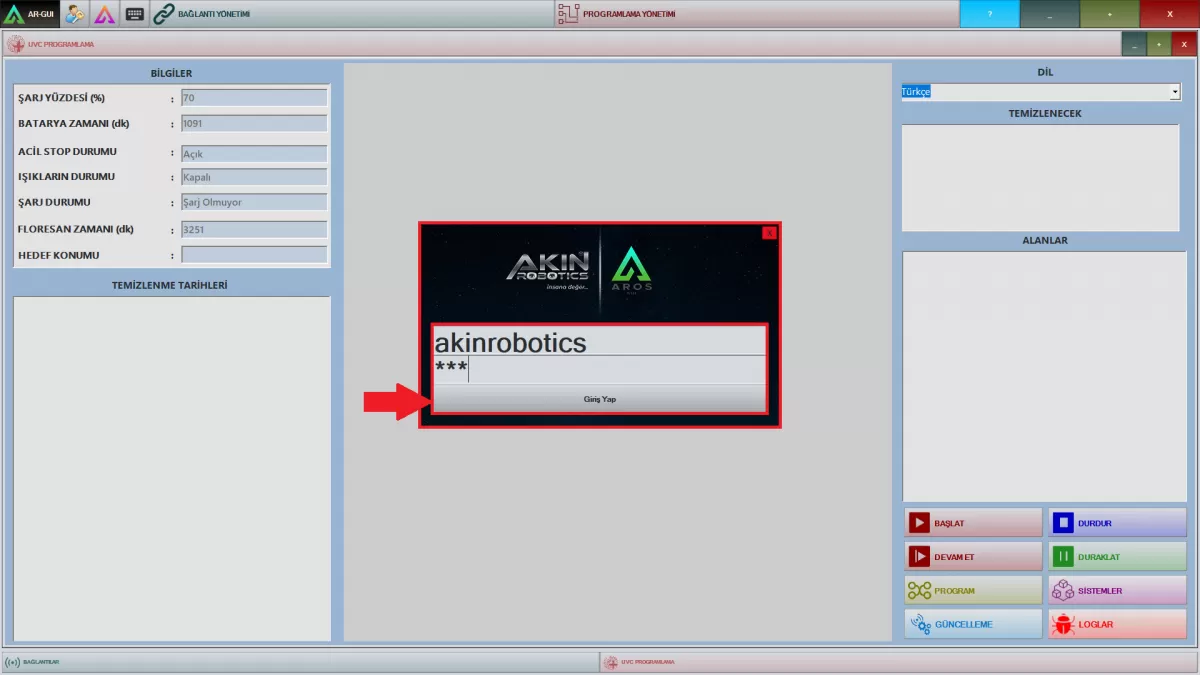Viewport: 1200px width, 675px height.
Task: Open BAĞLANTI YÖNETİMİ menu
Action: 215,14
